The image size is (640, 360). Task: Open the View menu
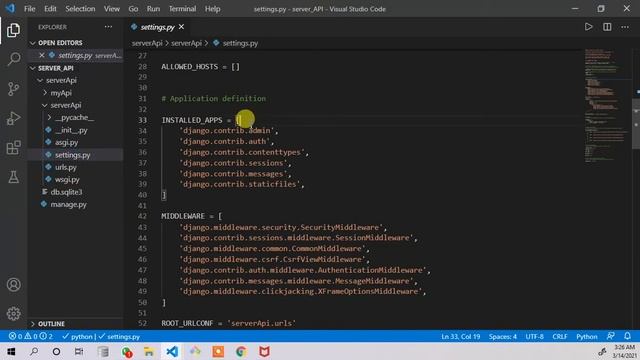coord(111,9)
